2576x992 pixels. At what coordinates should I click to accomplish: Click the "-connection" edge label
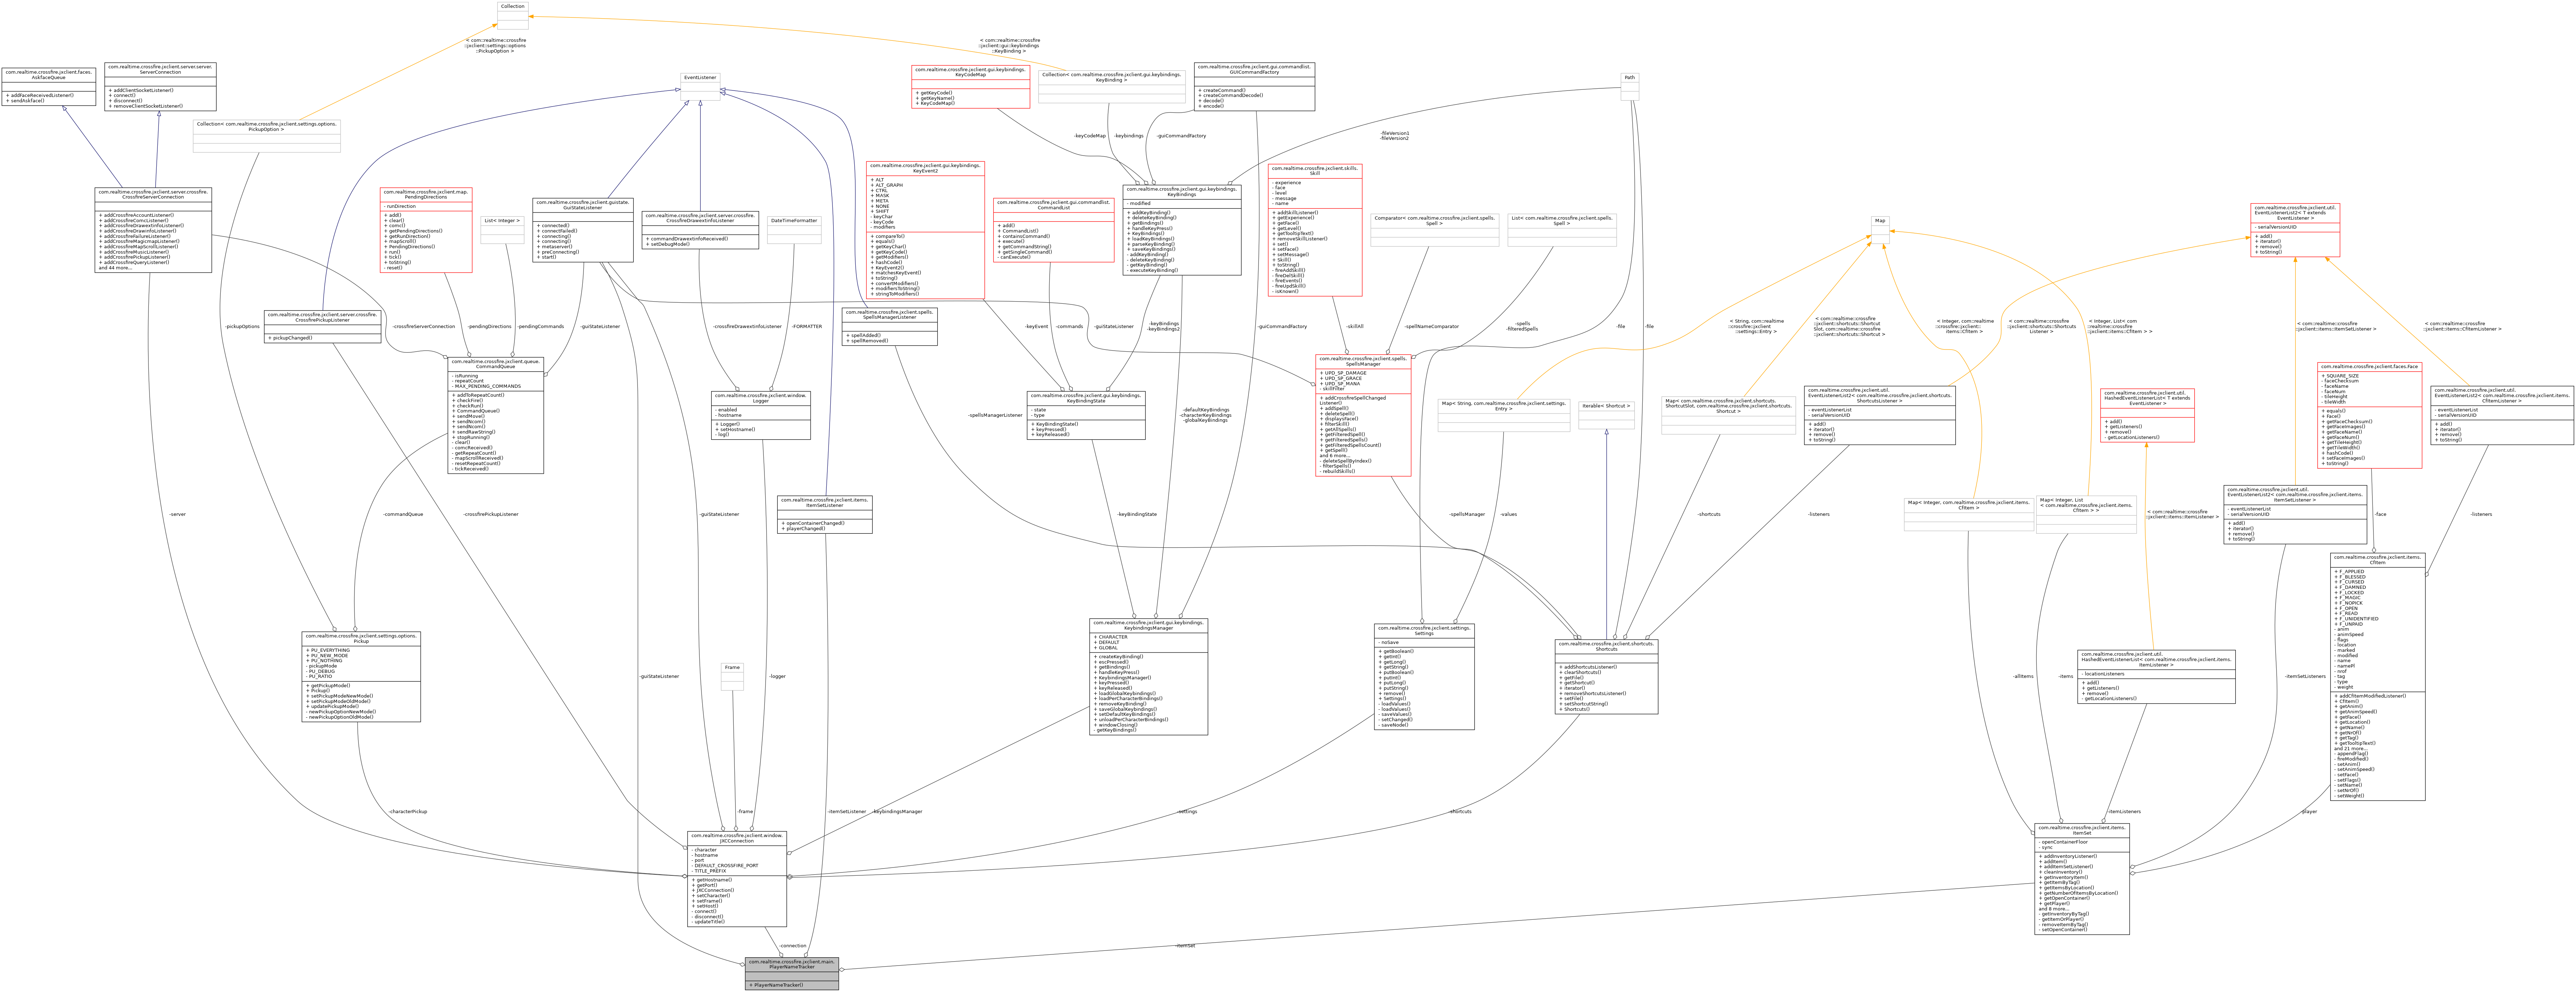tap(792, 945)
